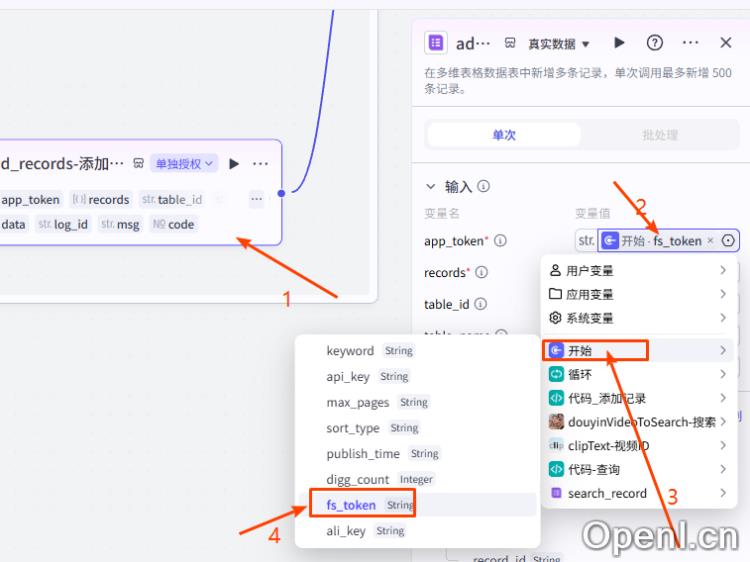Open 单独授权 dropdown on canvas node
750x562 pixels.
coord(184,164)
